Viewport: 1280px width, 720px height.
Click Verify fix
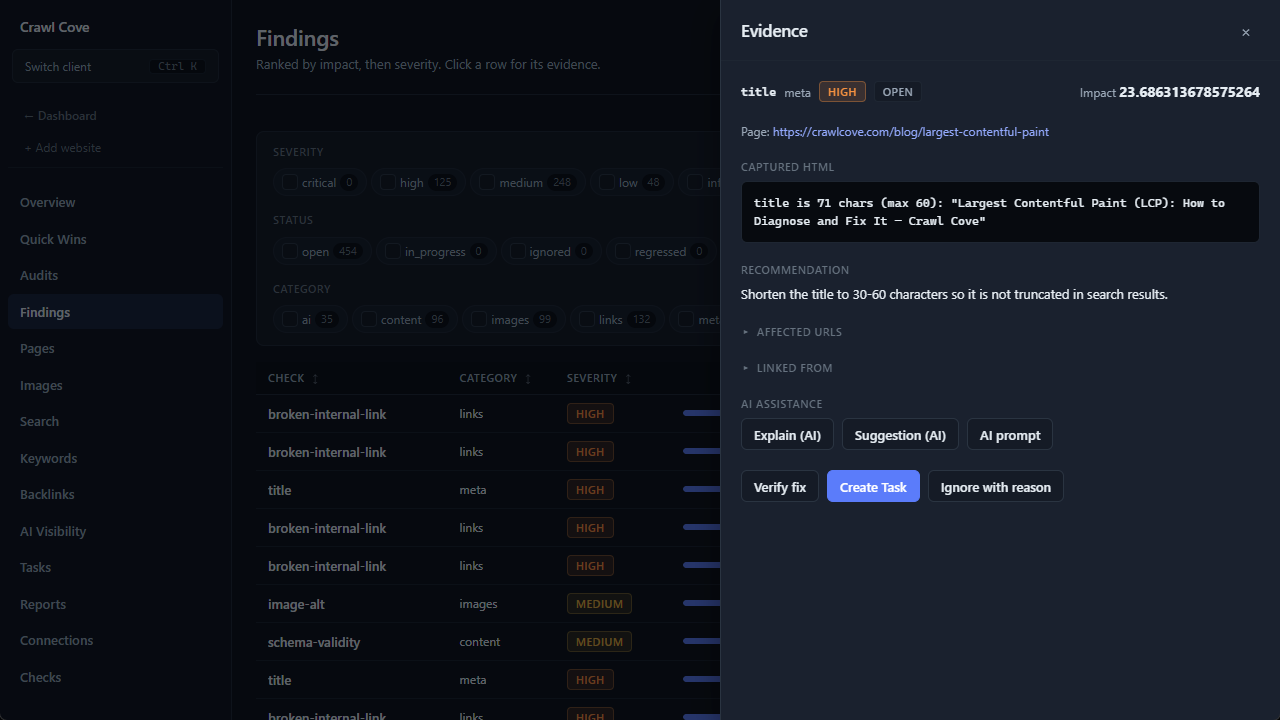click(x=780, y=487)
